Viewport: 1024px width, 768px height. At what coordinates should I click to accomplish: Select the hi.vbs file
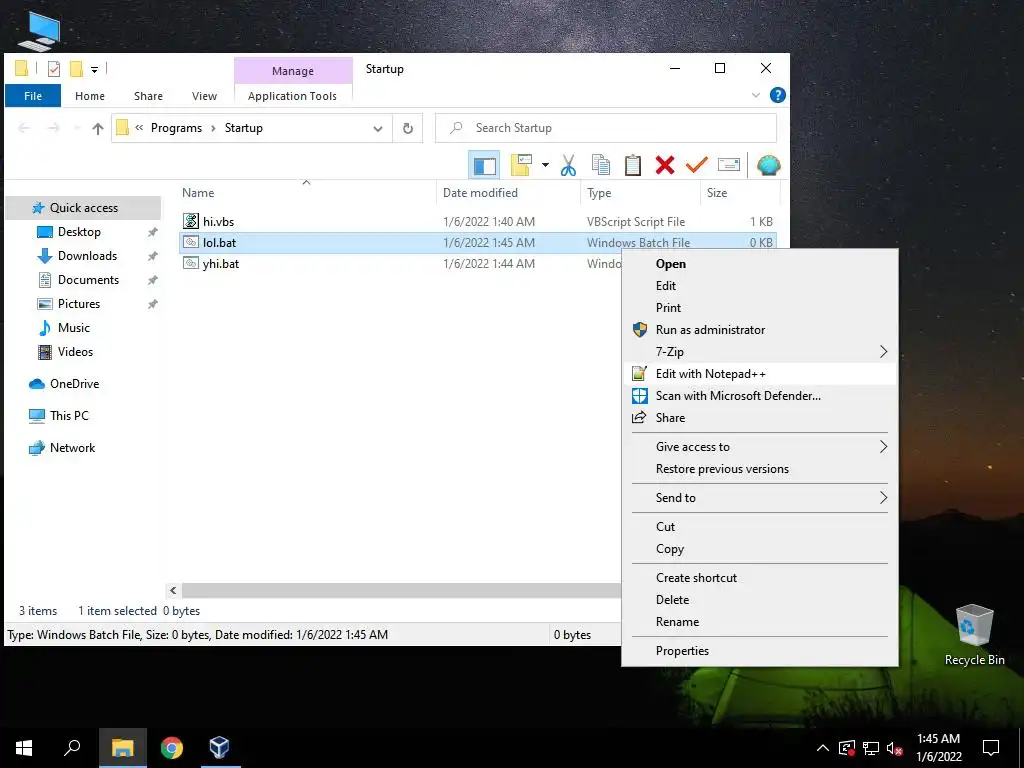coord(477,221)
